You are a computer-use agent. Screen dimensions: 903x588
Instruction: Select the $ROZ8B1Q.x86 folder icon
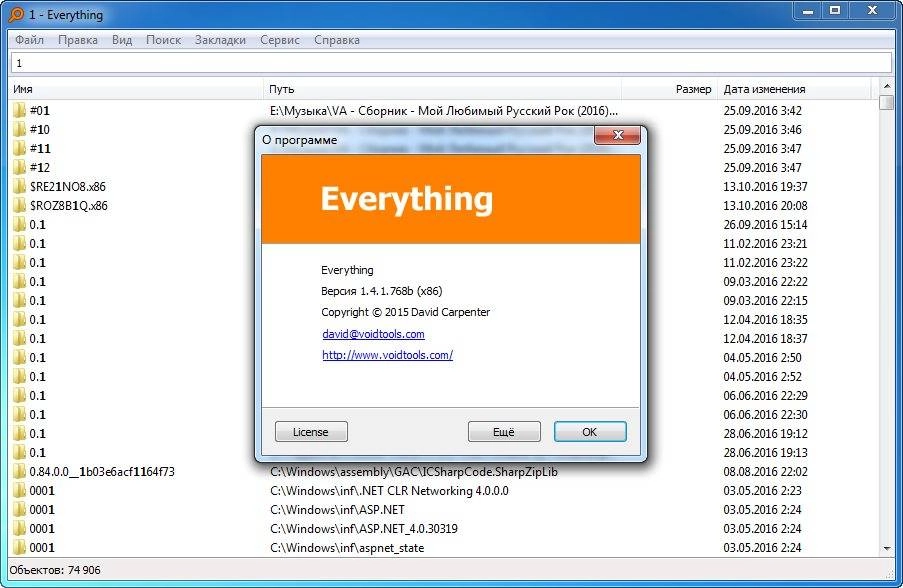click(x=20, y=205)
